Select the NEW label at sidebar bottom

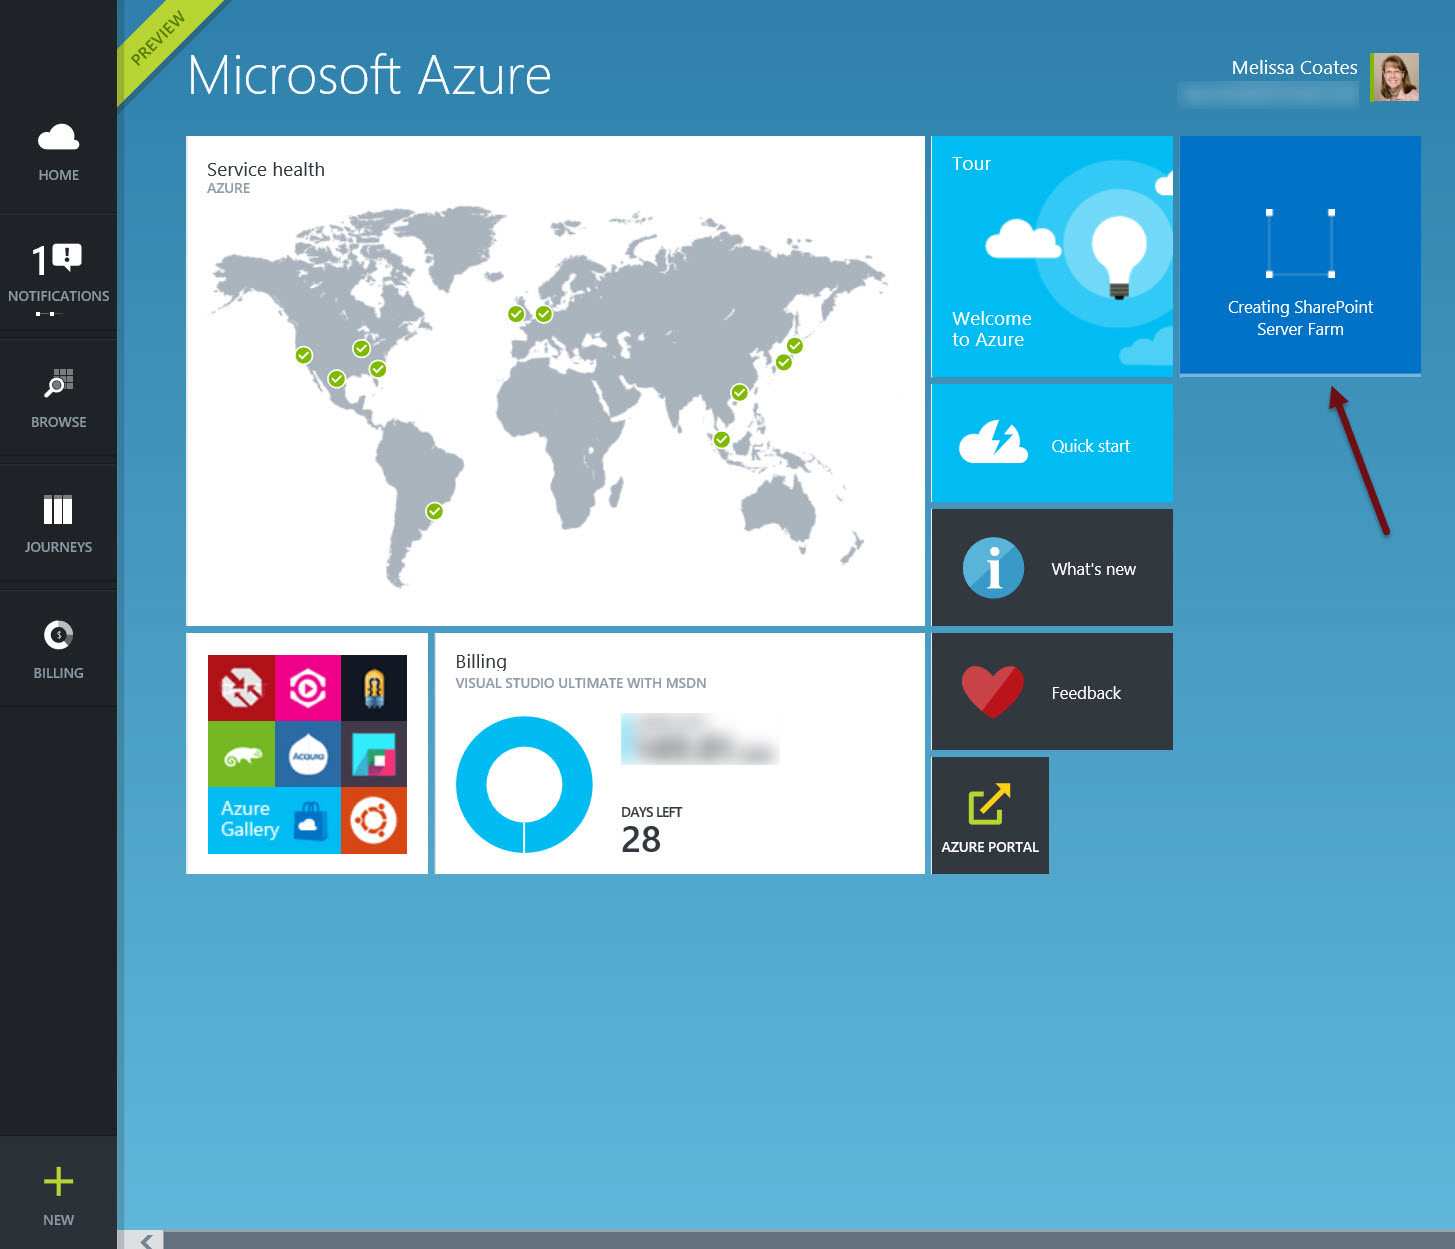point(59,1220)
